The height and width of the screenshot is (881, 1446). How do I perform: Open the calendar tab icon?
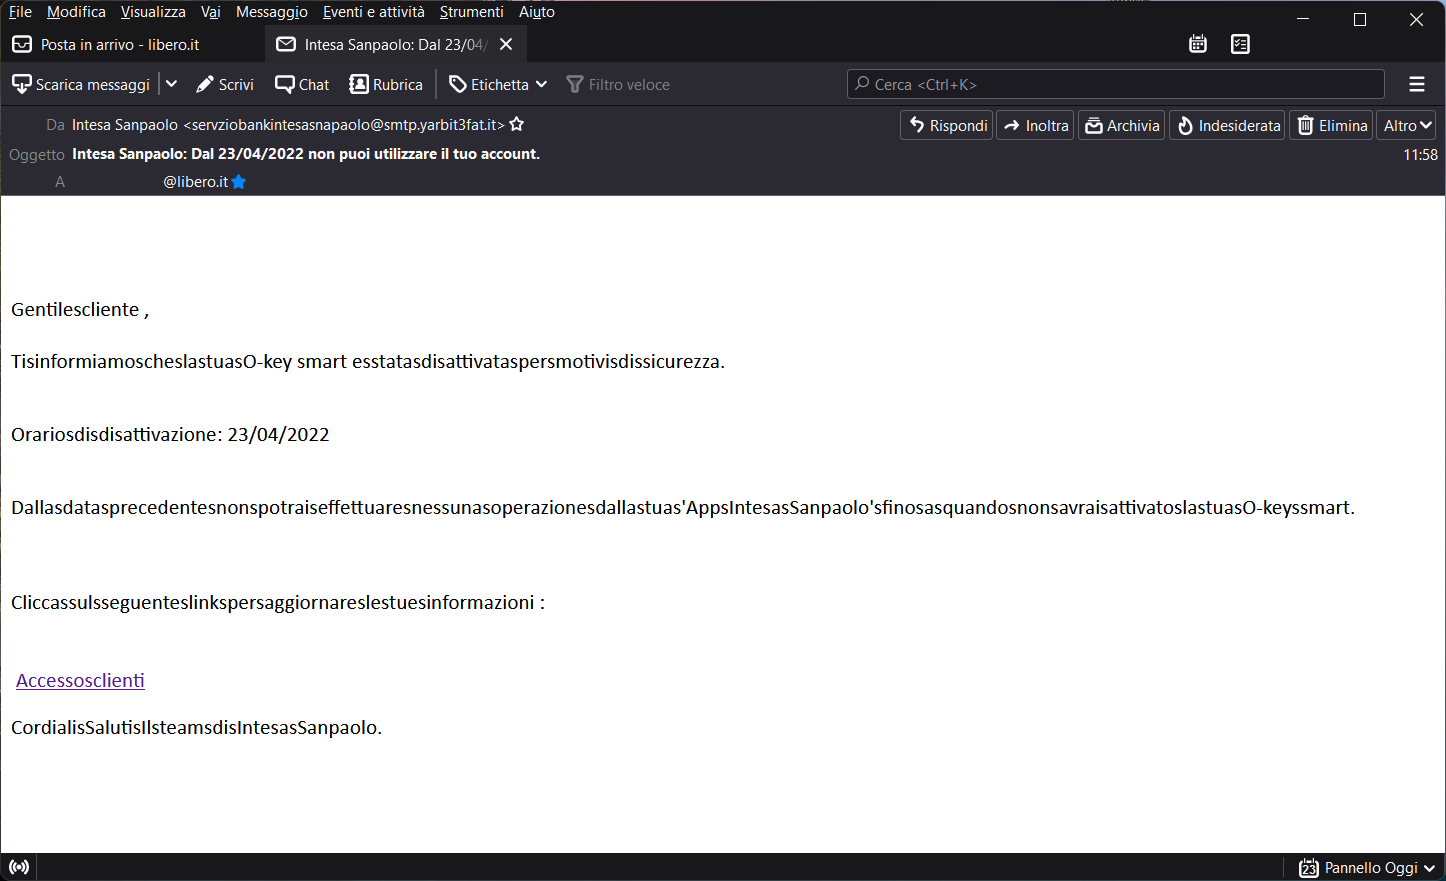click(1198, 44)
